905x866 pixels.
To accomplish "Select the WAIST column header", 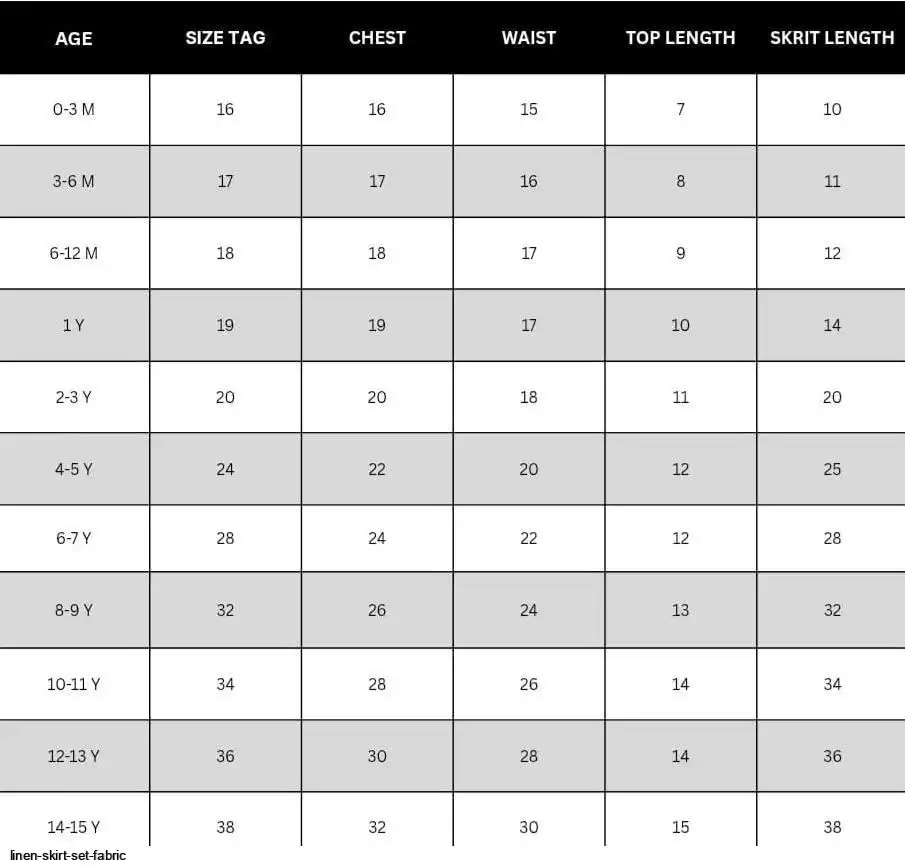I will tap(529, 38).
